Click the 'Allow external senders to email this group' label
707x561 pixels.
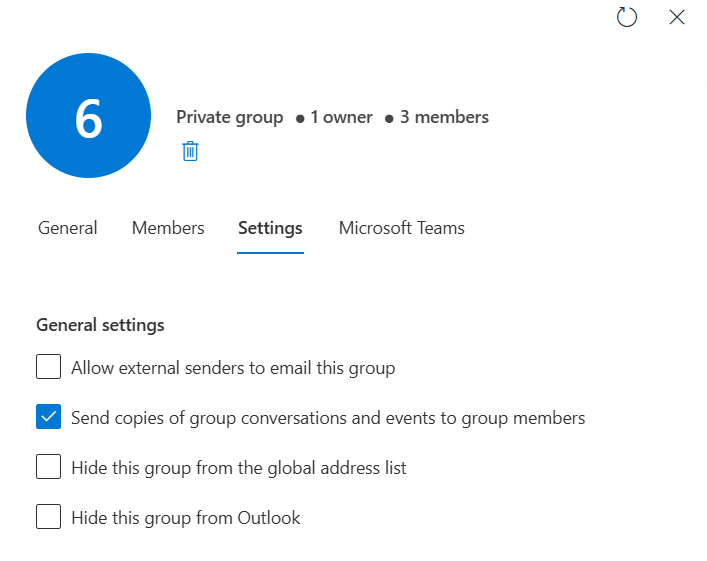tap(233, 368)
